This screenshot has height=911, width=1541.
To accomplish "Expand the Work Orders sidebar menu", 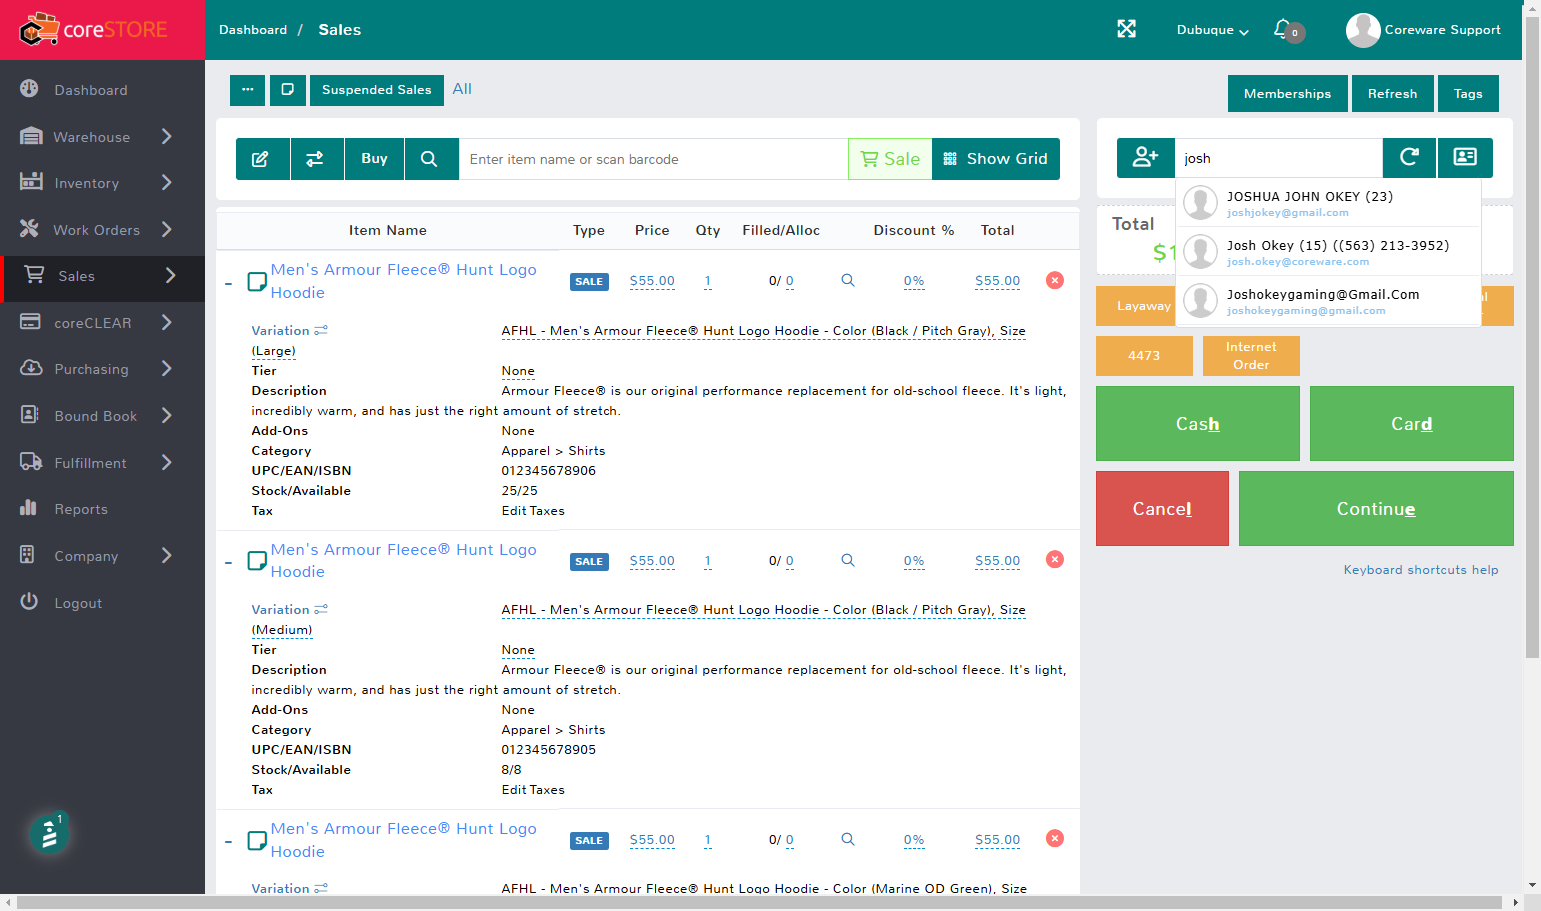I will [102, 230].
